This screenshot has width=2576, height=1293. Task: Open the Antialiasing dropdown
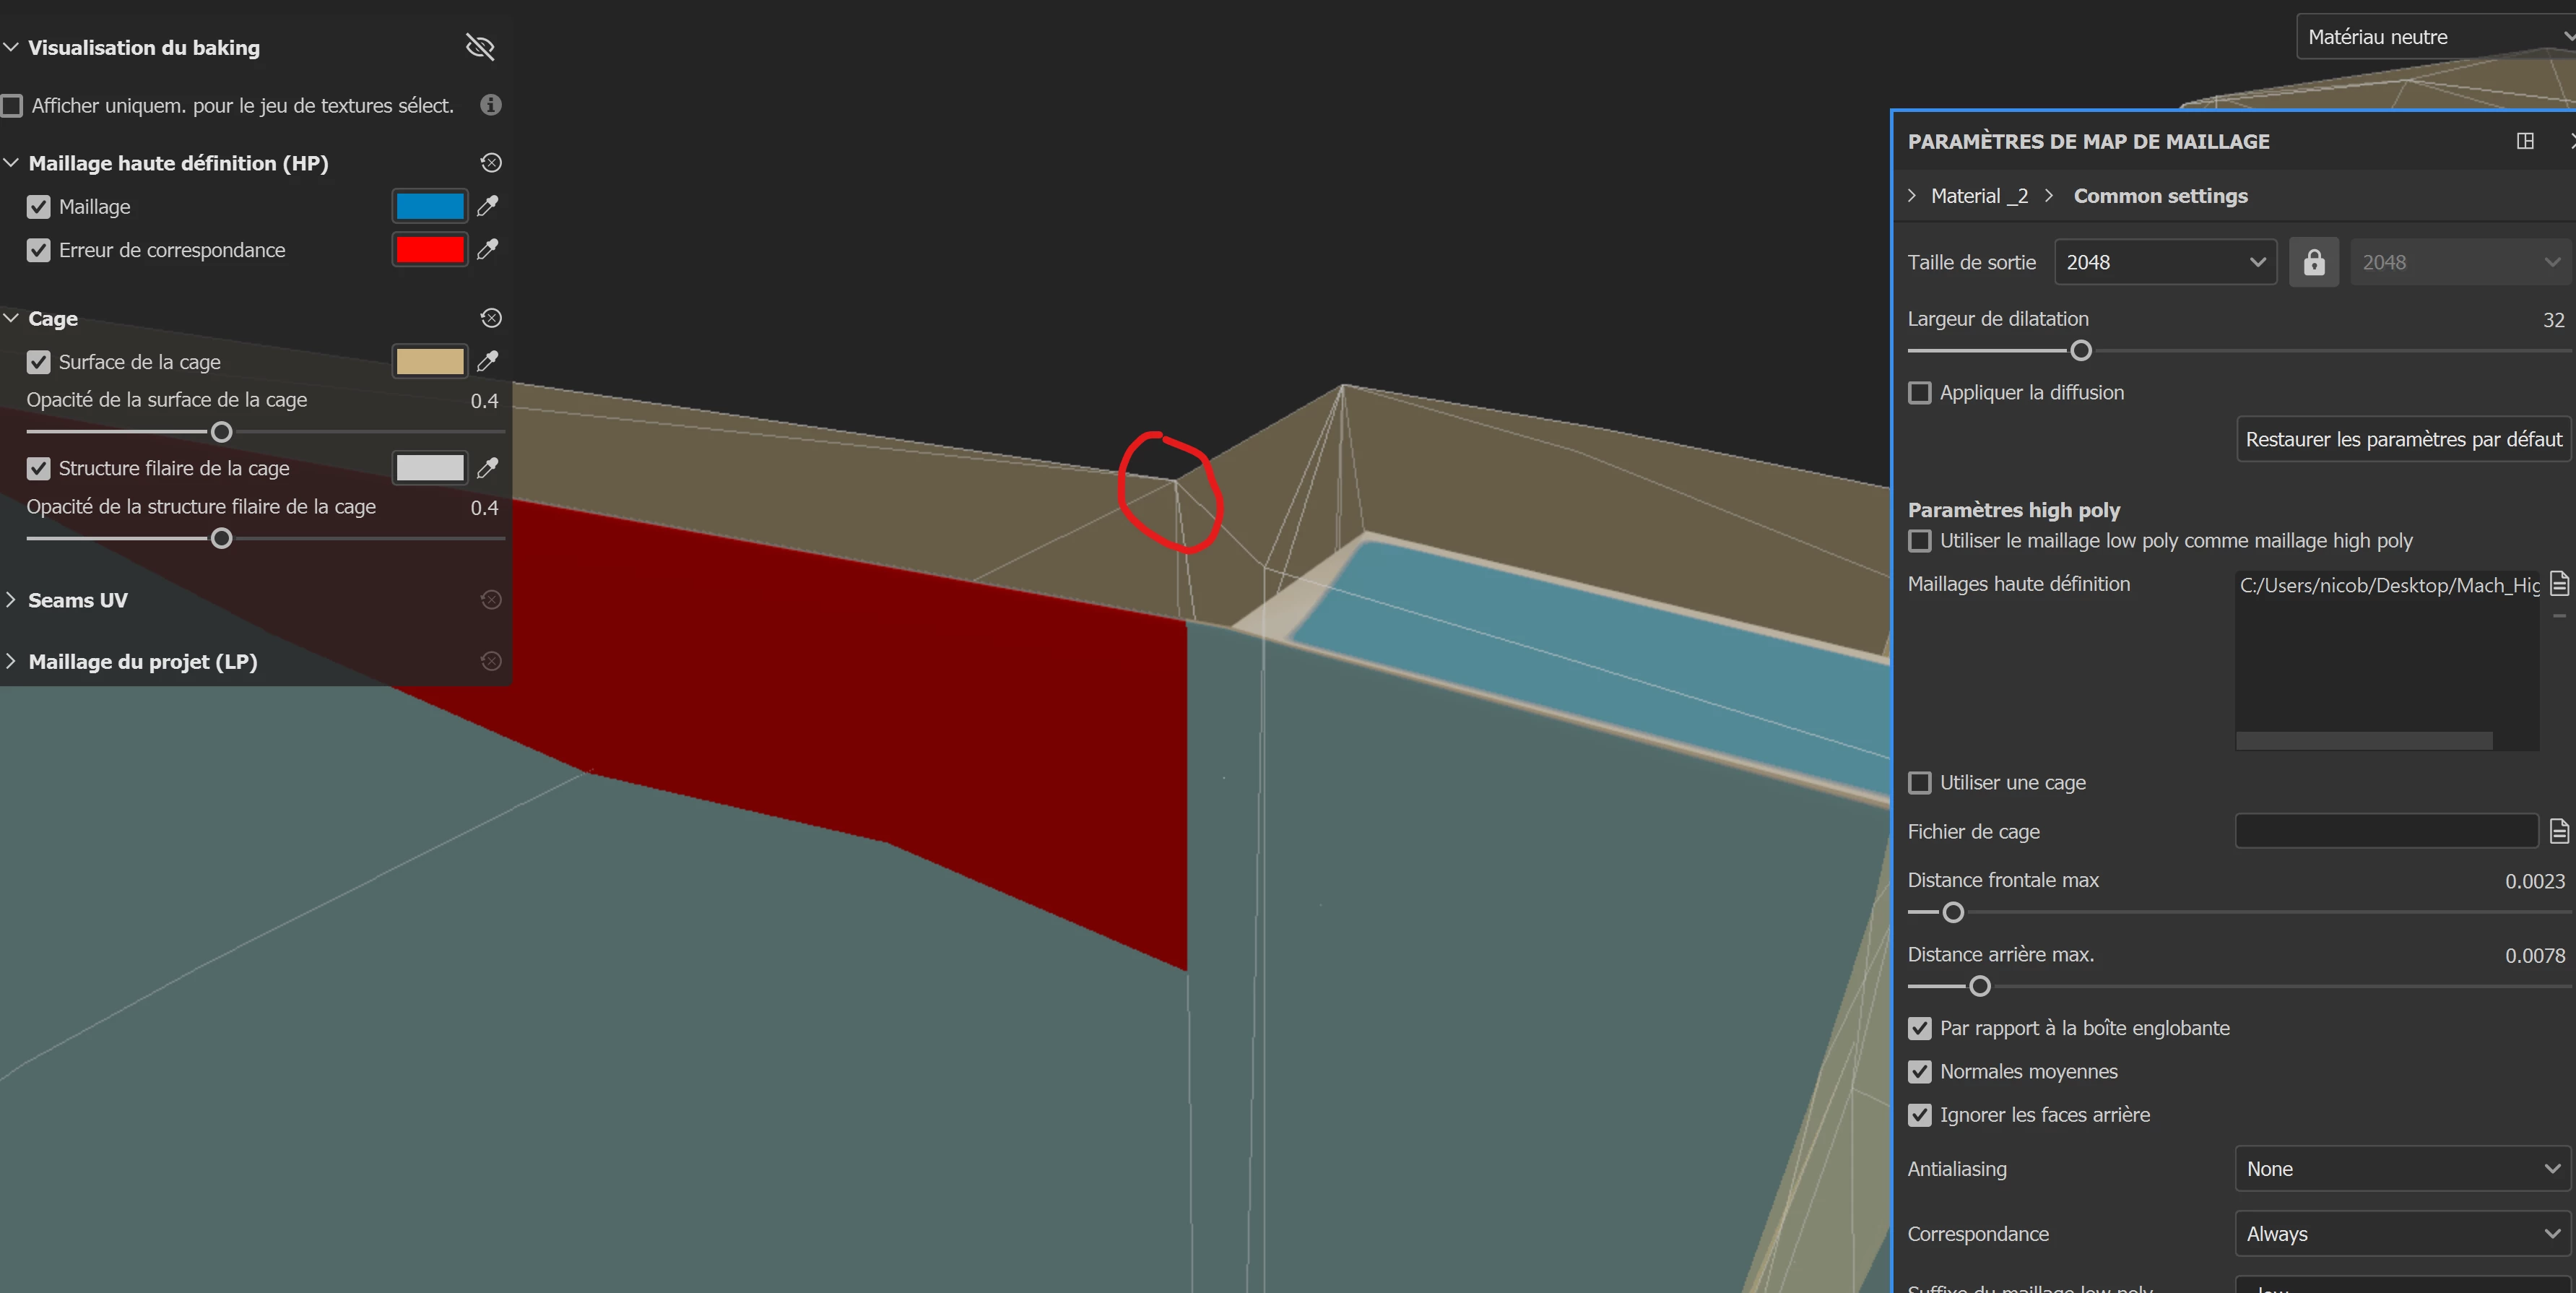[2401, 1169]
